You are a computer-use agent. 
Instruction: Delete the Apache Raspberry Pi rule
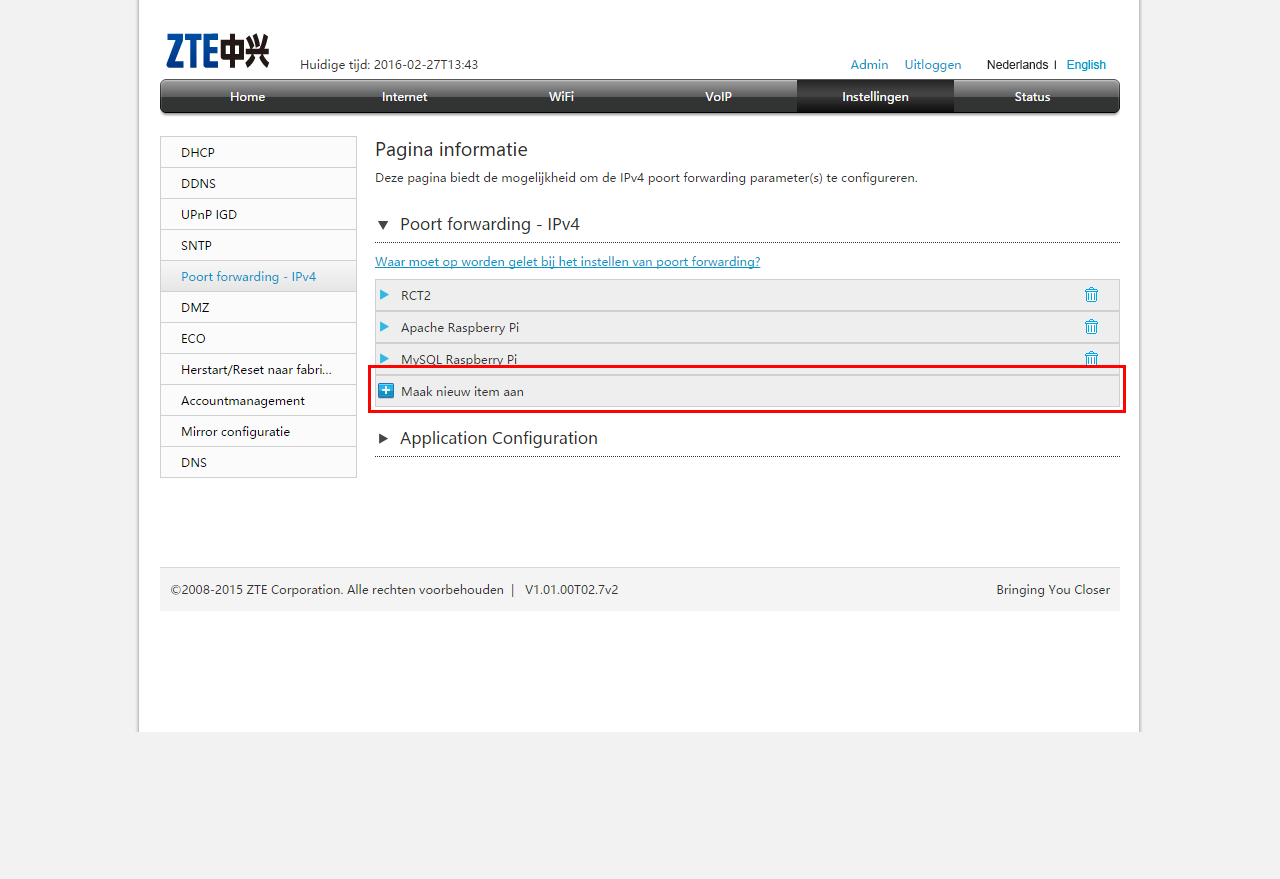1091,327
